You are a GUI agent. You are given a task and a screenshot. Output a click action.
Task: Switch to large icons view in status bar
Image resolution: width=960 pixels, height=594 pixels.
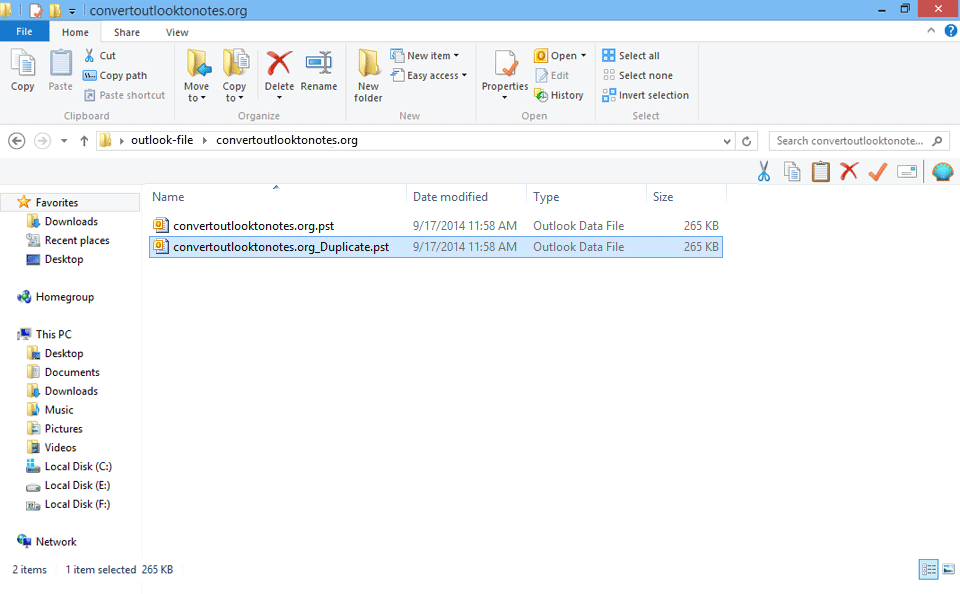point(948,569)
